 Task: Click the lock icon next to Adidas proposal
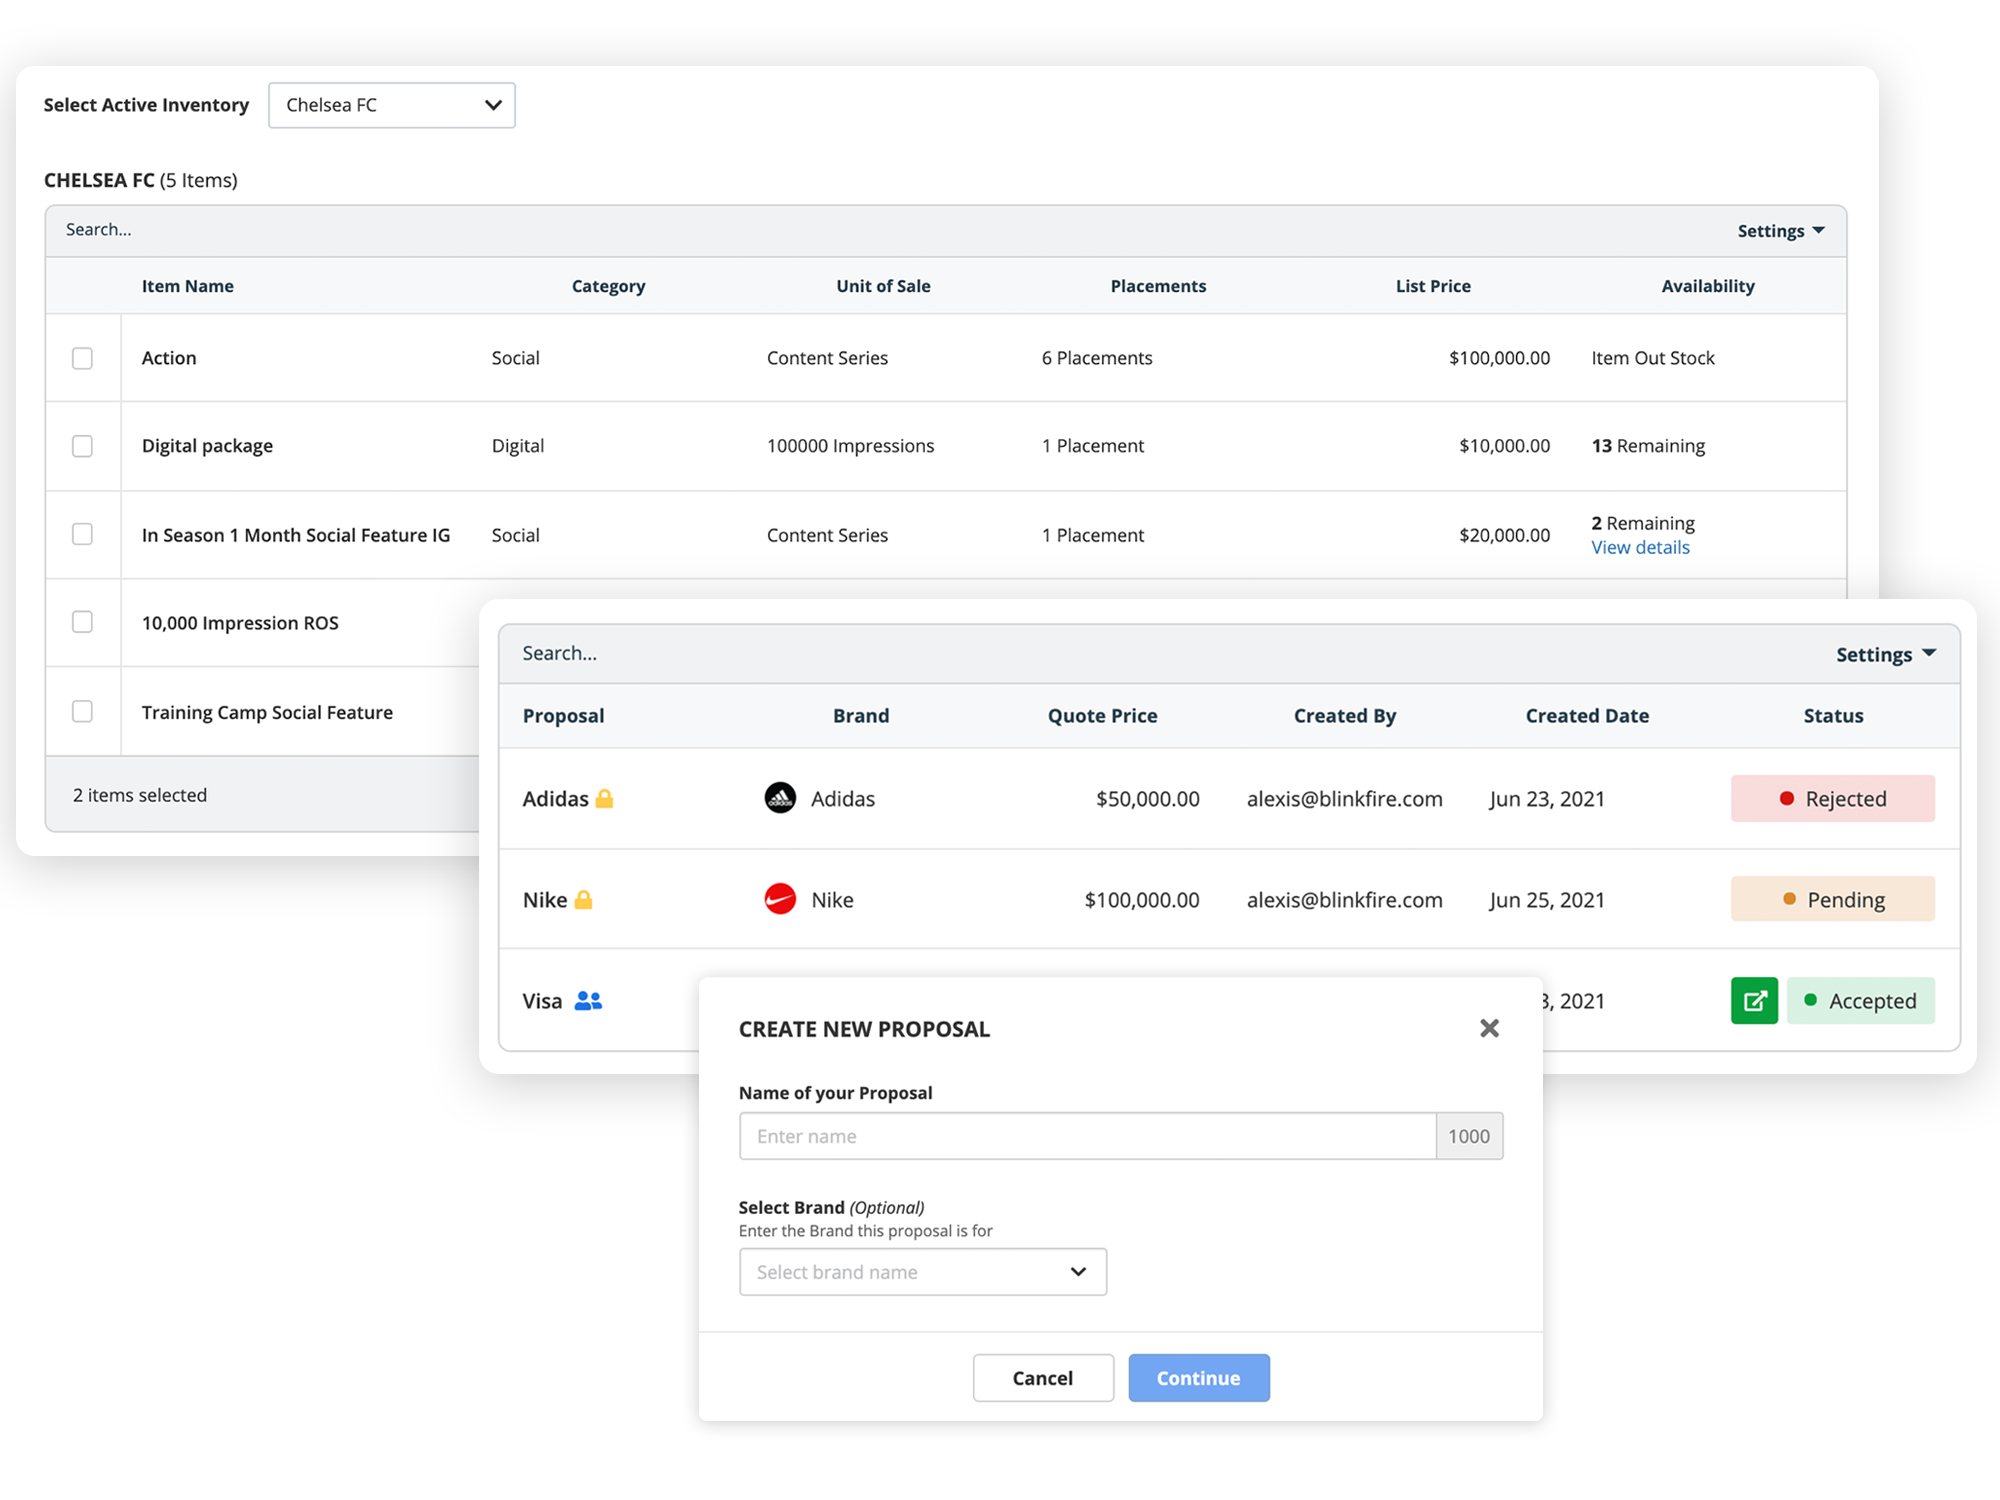[x=604, y=798]
